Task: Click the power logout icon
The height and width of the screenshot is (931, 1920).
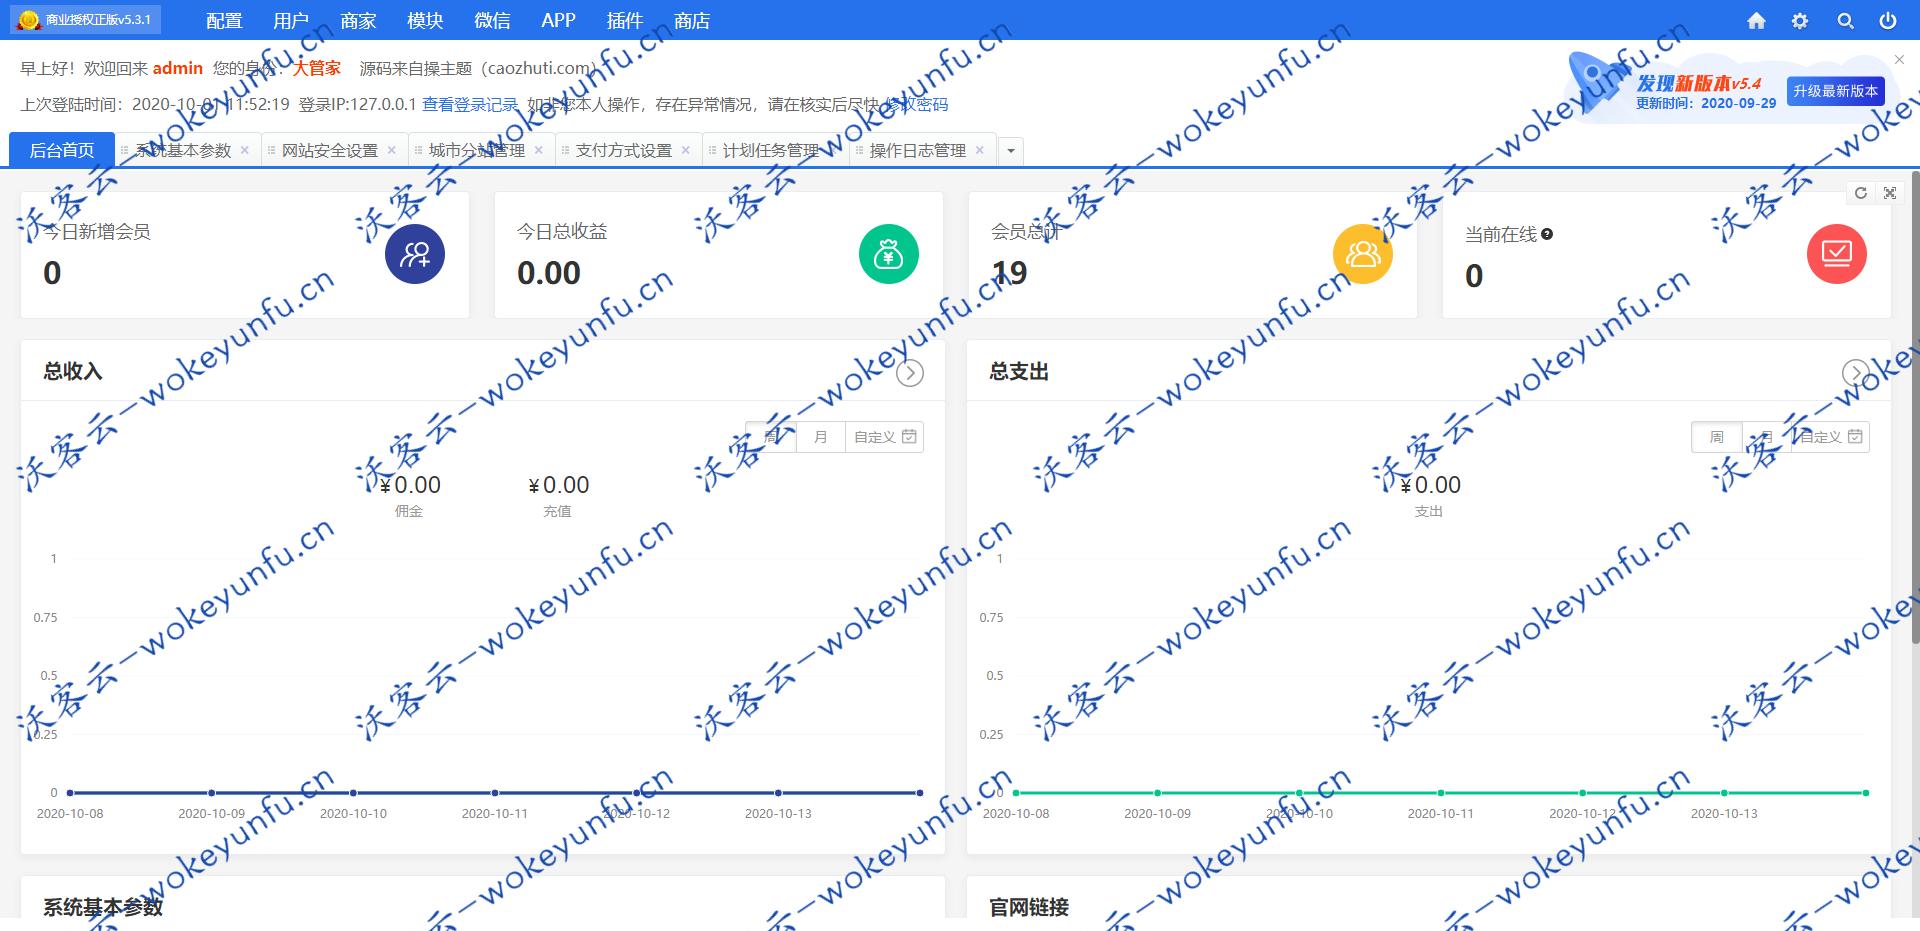Action: [1888, 21]
